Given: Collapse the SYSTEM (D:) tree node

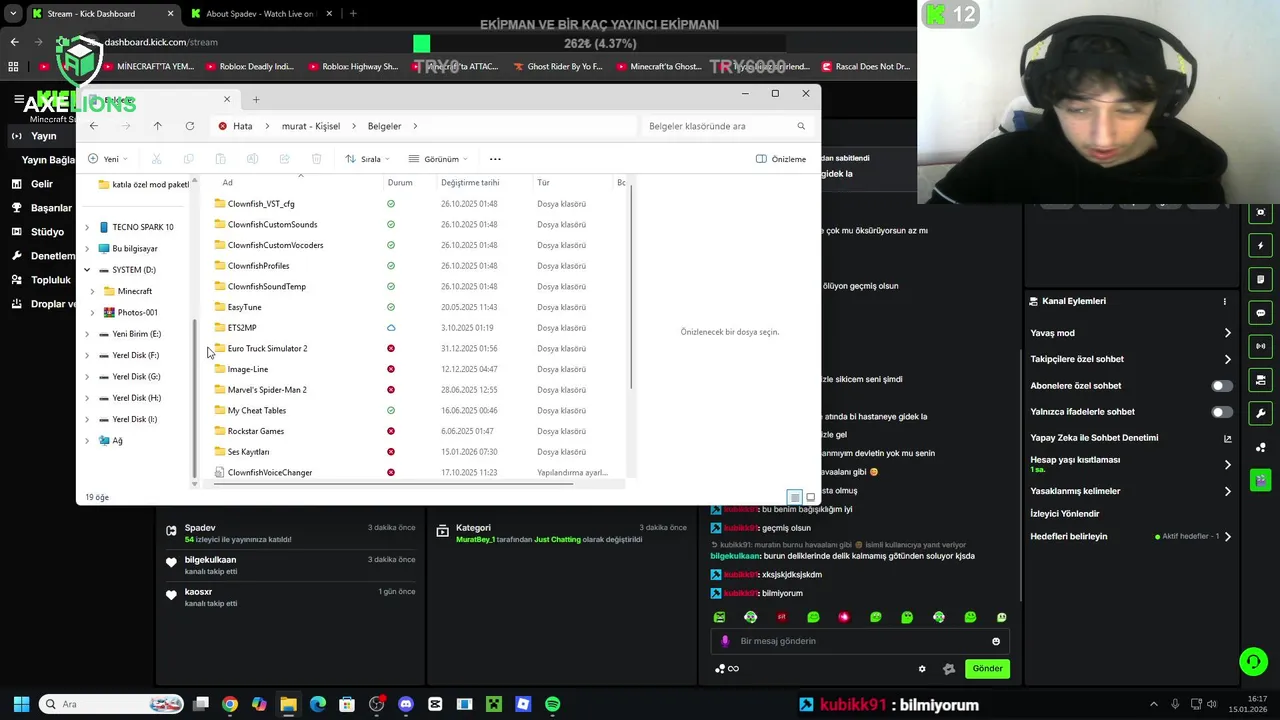Looking at the screenshot, I should click(x=87, y=270).
